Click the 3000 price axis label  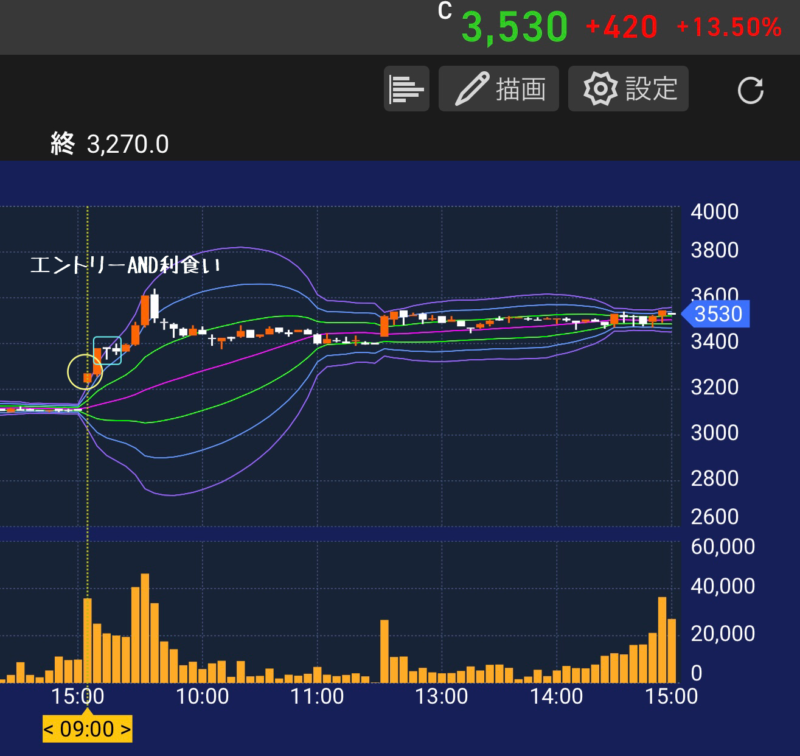[714, 433]
